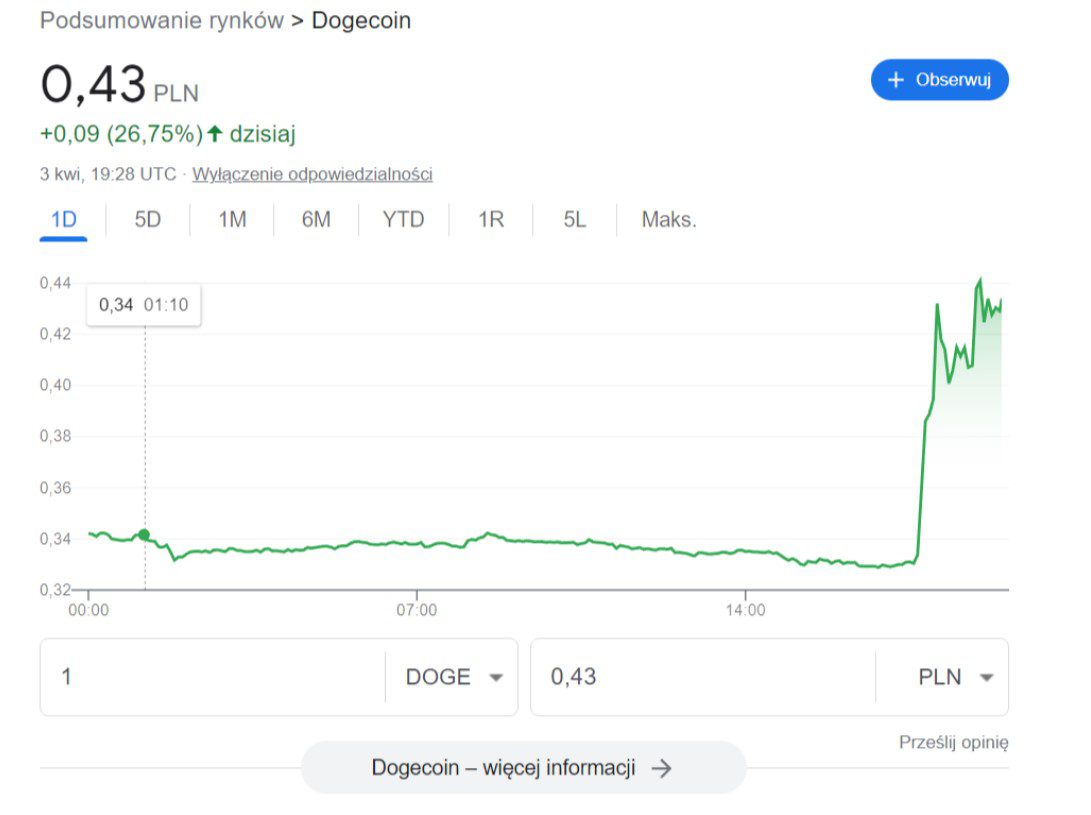Screen dimensions: 1091x815
Task: Click the Obserwuj follow button
Action: 939,80
